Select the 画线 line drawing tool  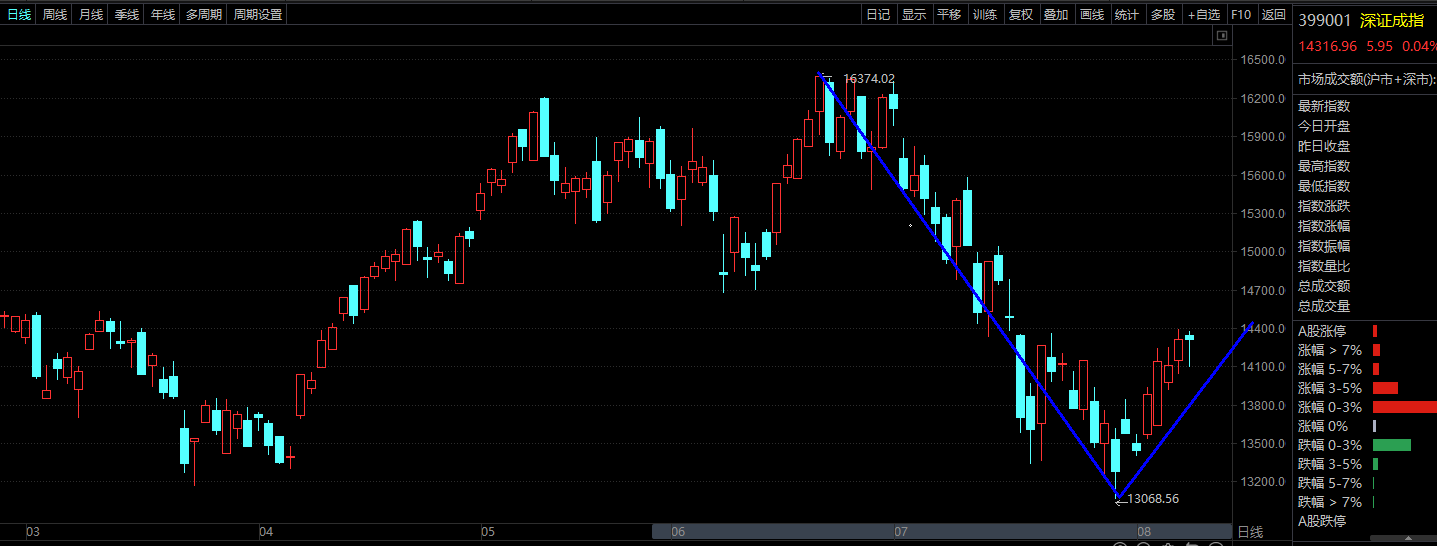click(1092, 15)
